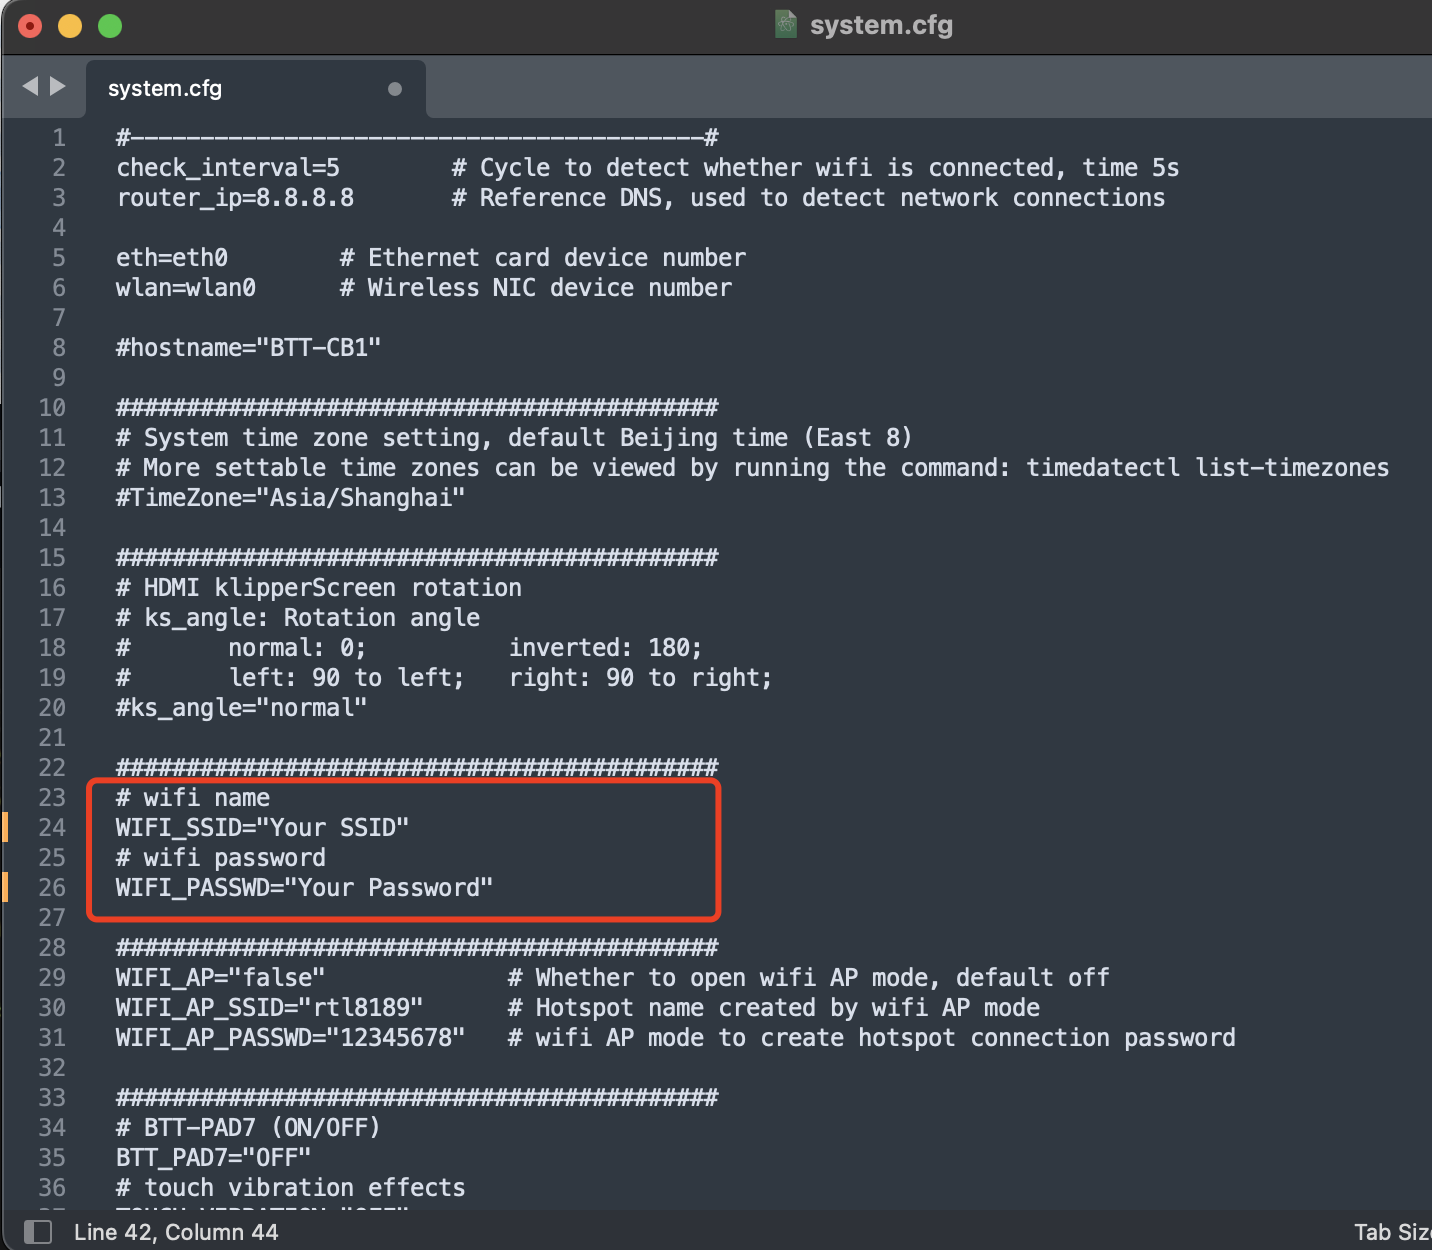The image size is (1432, 1250).
Task: Click the green maximize window button
Action: 110,26
